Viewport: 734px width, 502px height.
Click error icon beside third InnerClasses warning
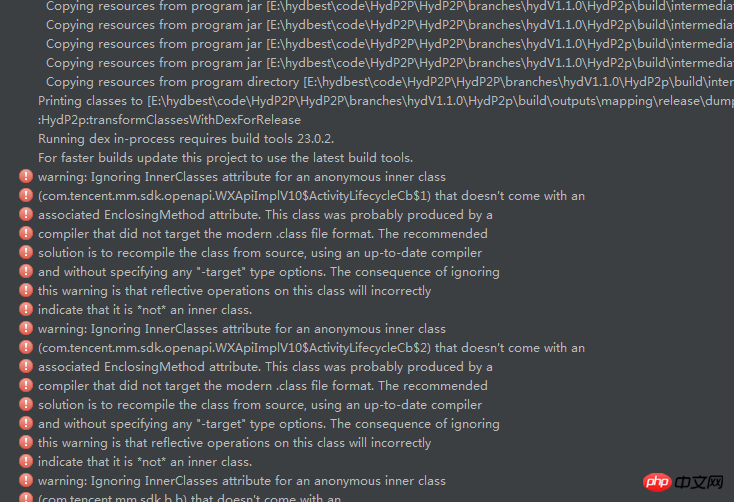click(x=26, y=480)
